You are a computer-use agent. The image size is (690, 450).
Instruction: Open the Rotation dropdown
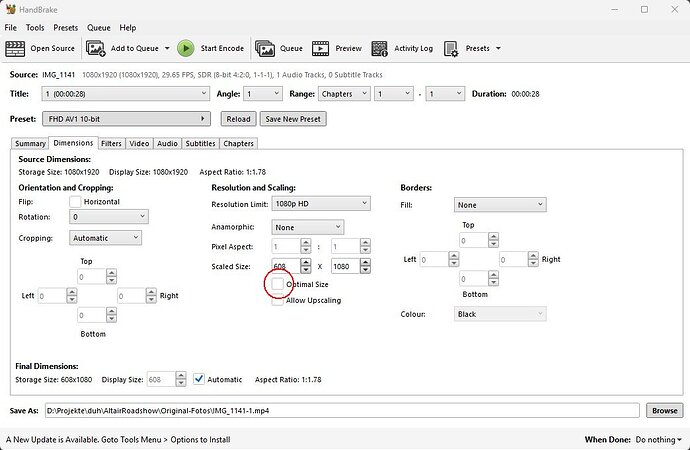pos(109,216)
